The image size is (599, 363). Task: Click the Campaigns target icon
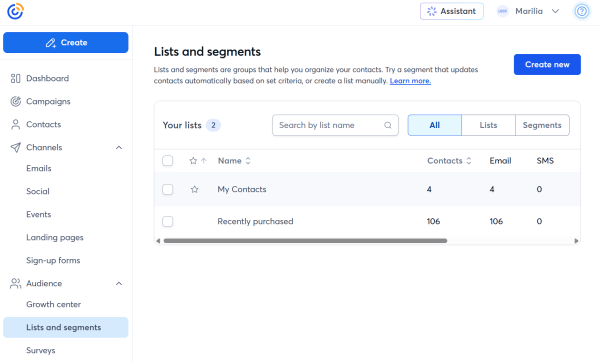pyautogui.click(x=15, y=101)
